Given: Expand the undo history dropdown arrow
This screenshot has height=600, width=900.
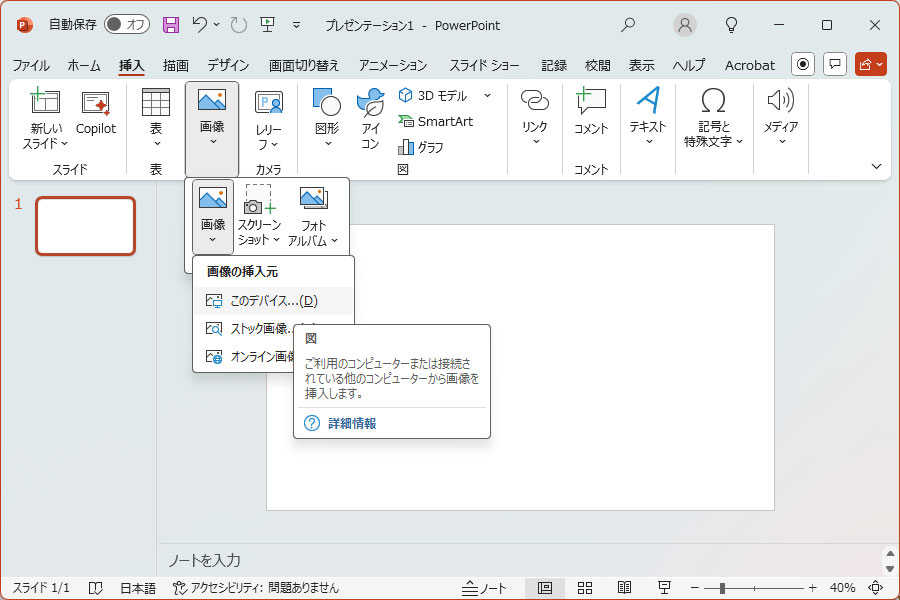Looking at the screenshot, I should [216, 25].
